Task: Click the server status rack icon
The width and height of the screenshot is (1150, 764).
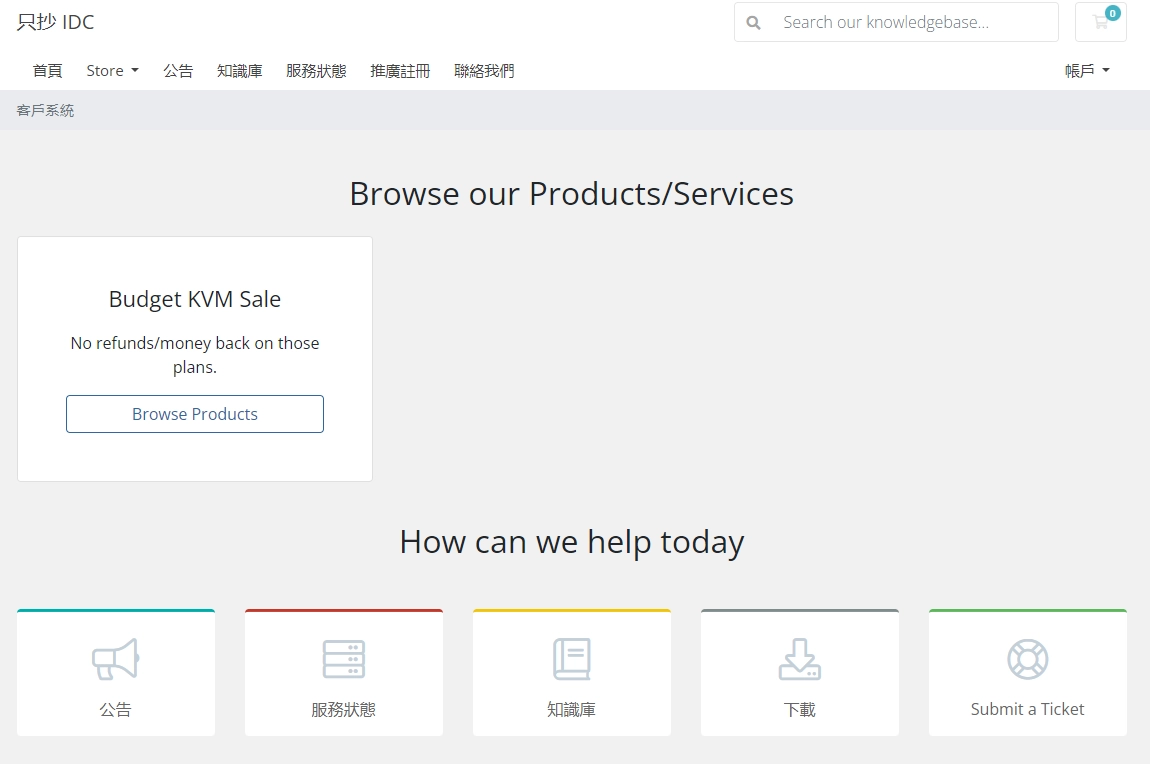Action: (344, 659)
